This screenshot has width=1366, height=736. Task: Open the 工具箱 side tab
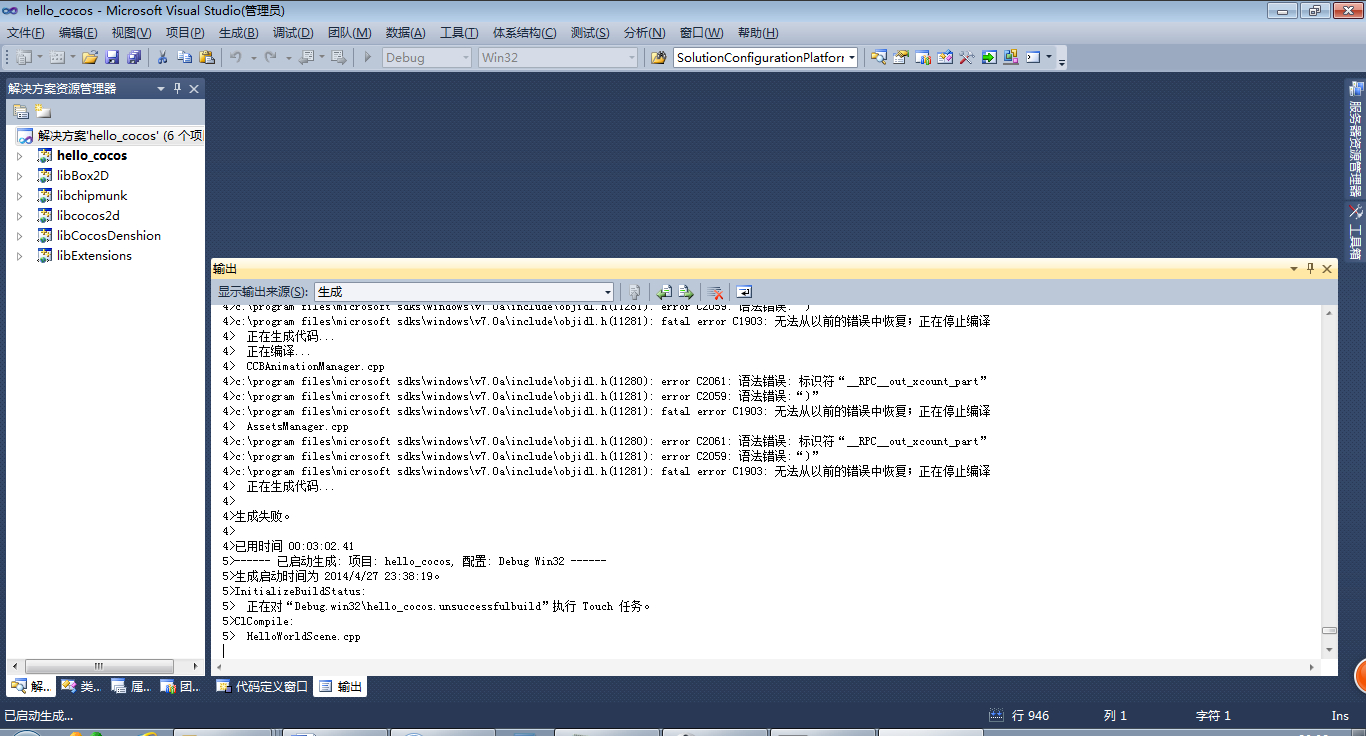(x=1356, y=232)
